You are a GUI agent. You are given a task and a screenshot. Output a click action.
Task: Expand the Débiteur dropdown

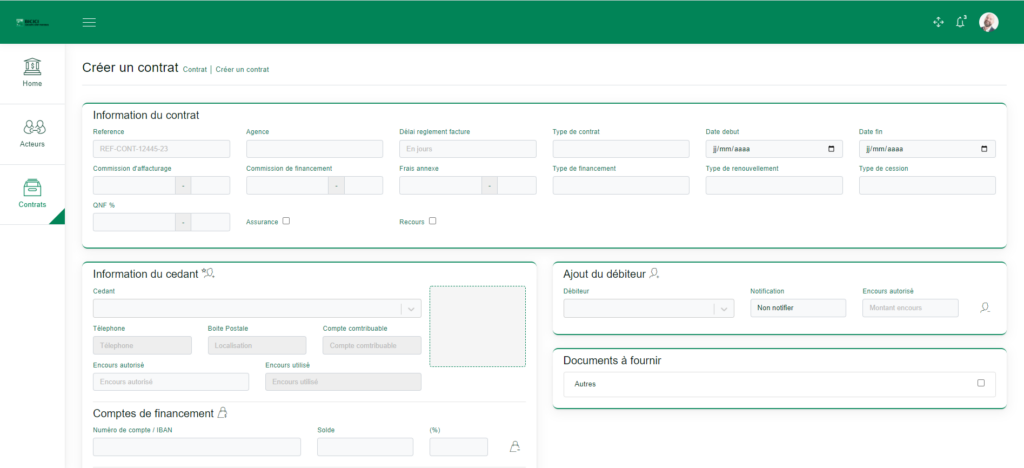click(724, 309)
